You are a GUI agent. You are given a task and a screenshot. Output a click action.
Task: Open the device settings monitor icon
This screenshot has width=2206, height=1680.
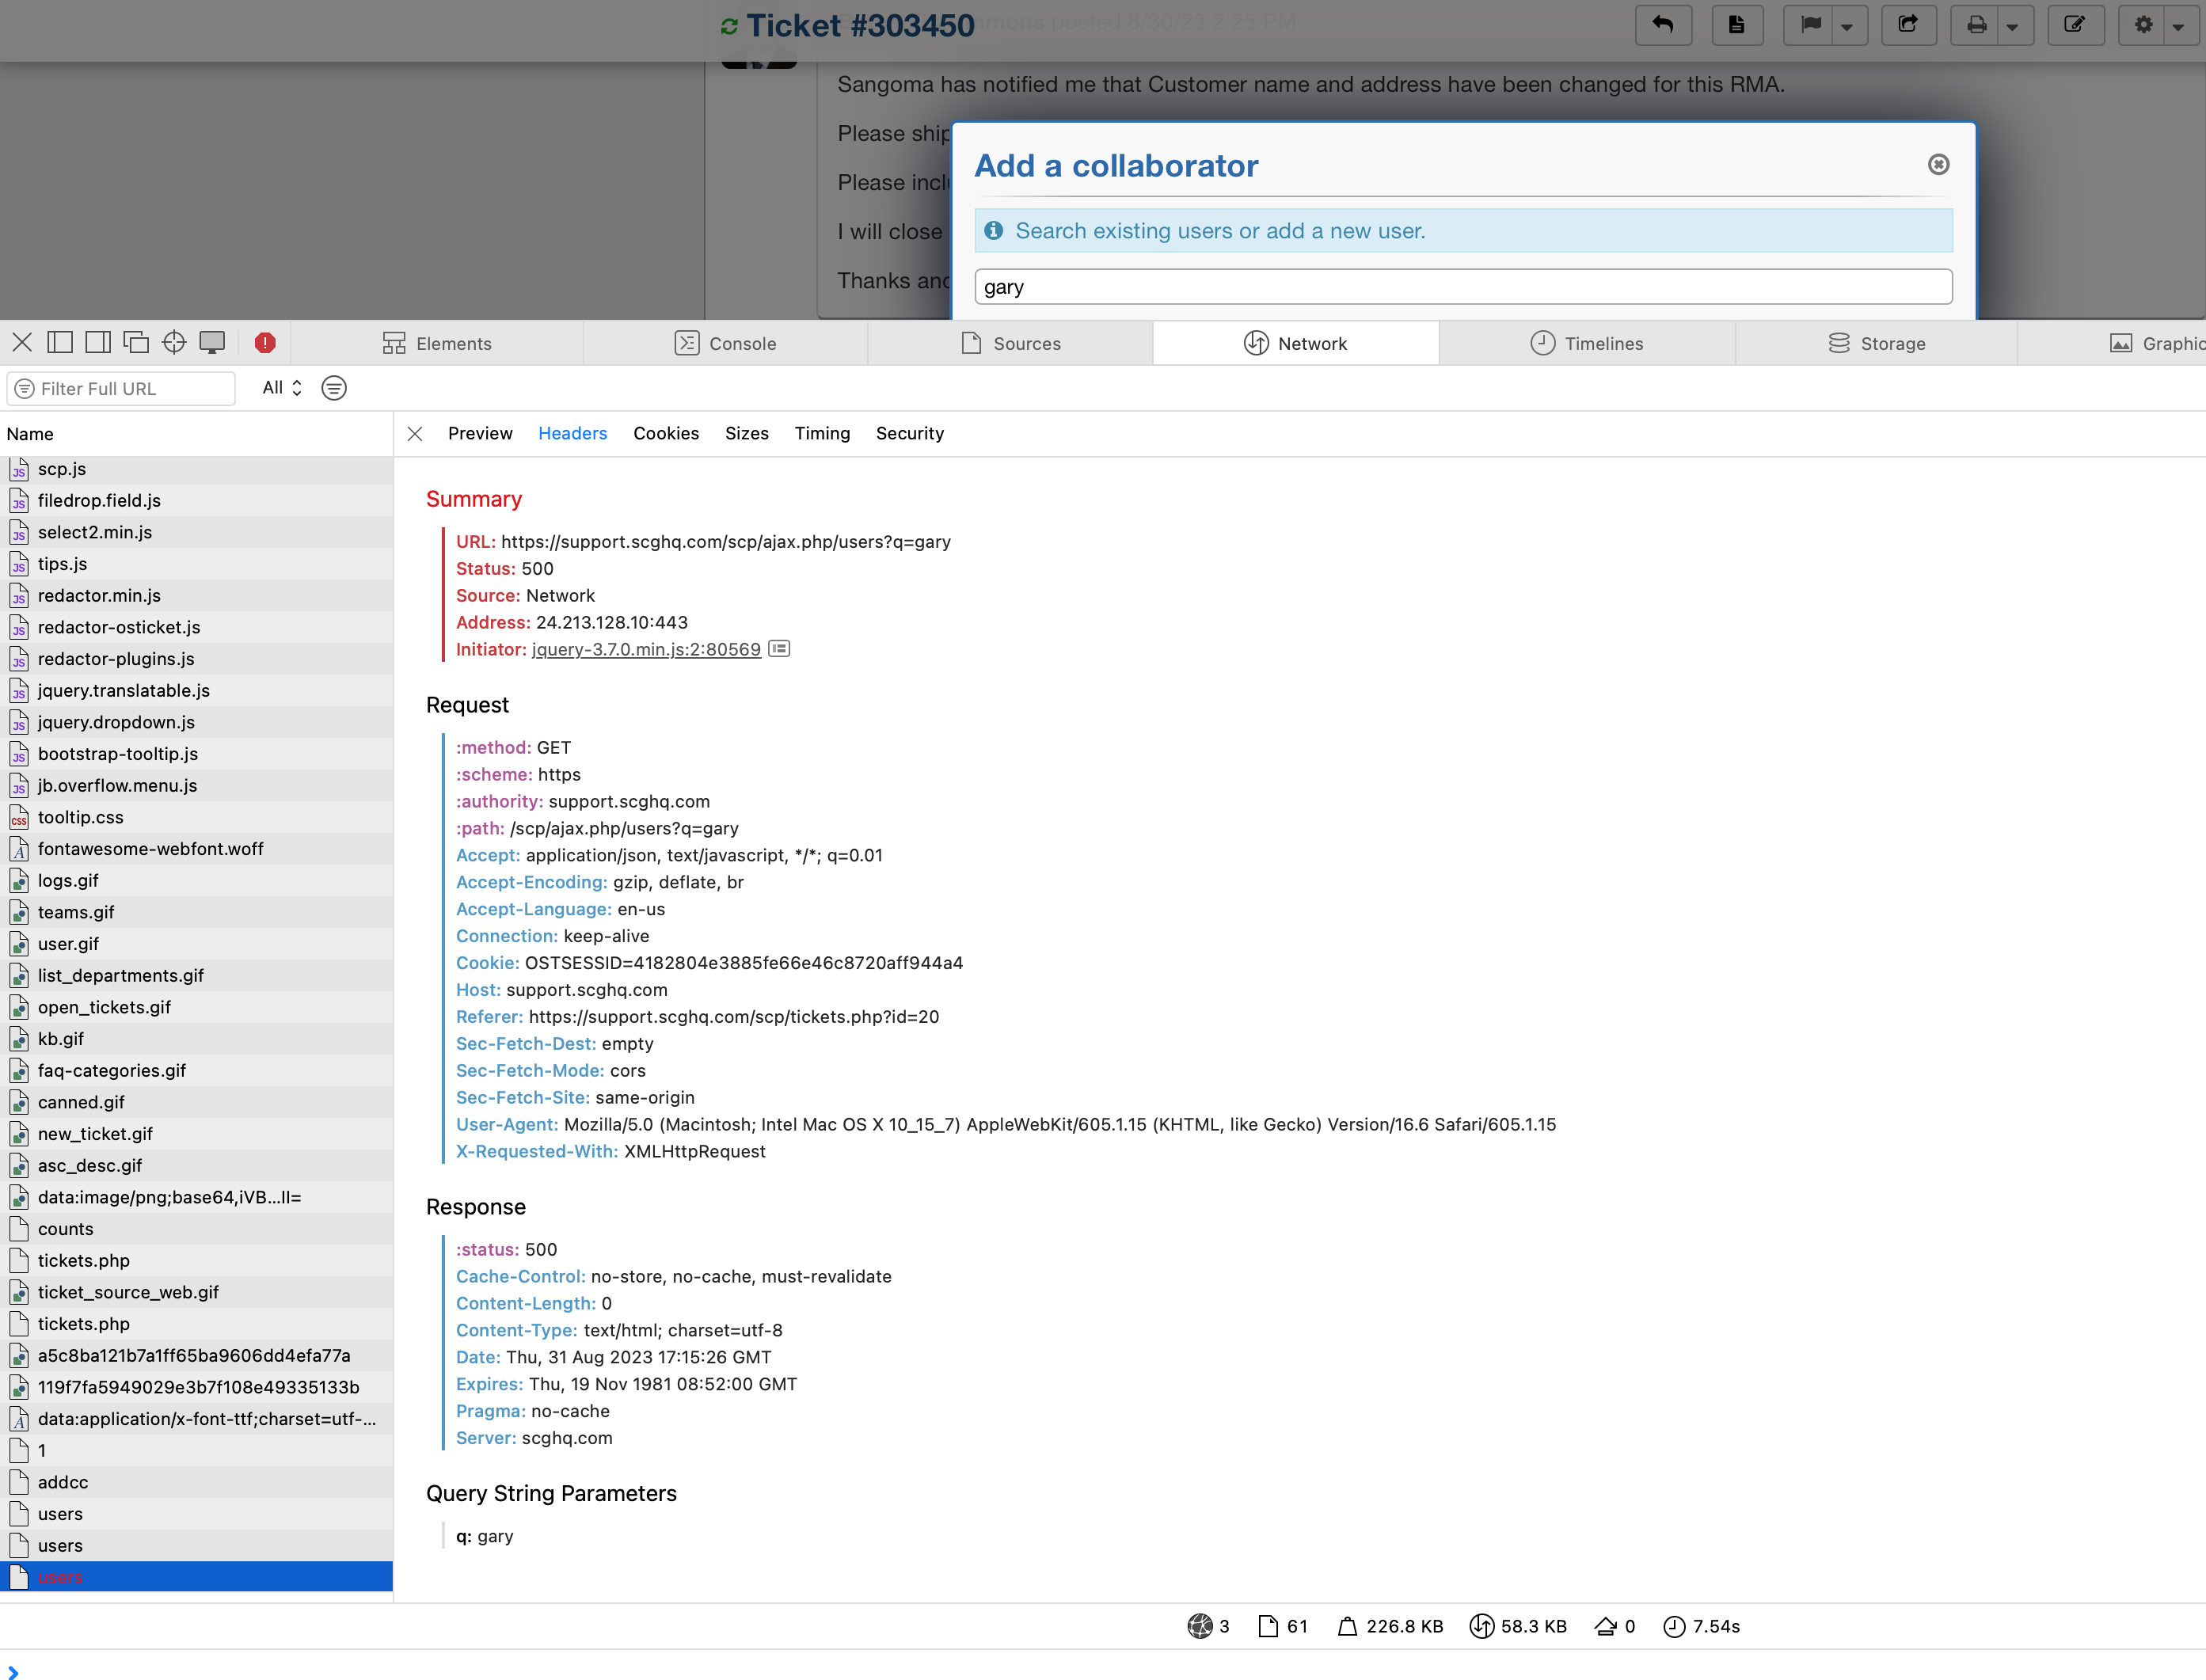[x=212, y=343]
